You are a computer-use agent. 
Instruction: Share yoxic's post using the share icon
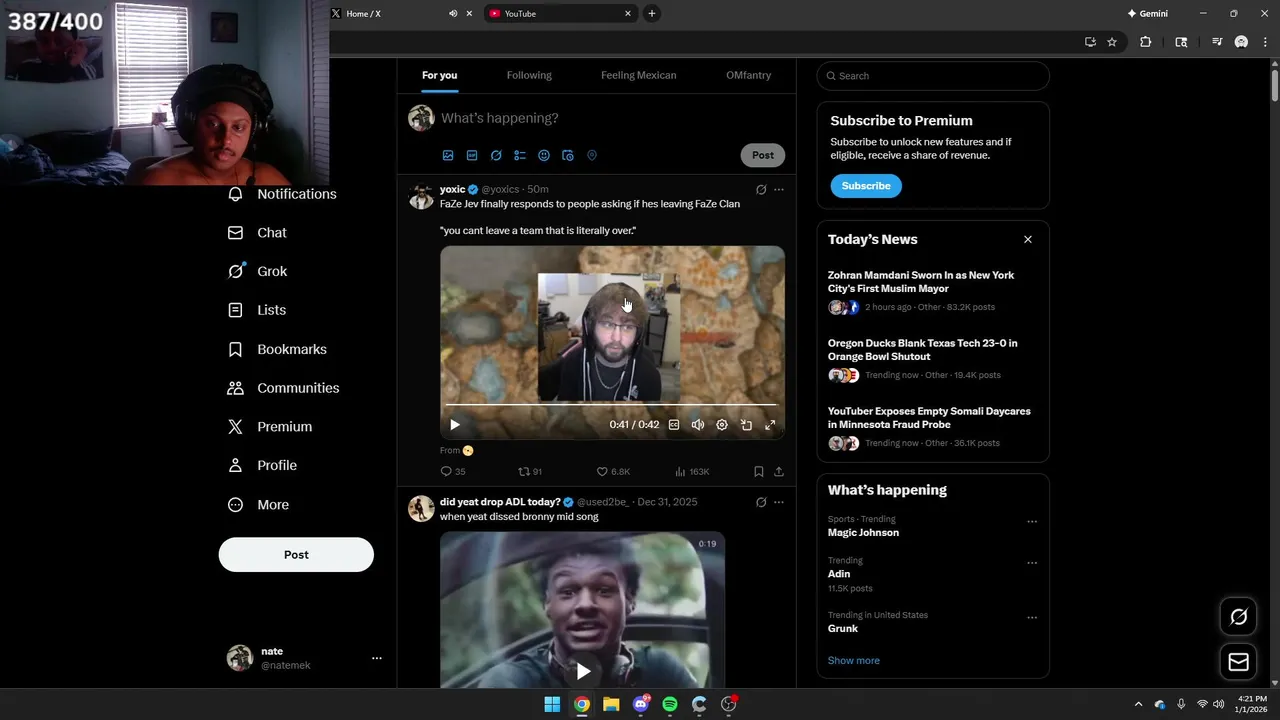pyautogui.click(x=779, y=471)
